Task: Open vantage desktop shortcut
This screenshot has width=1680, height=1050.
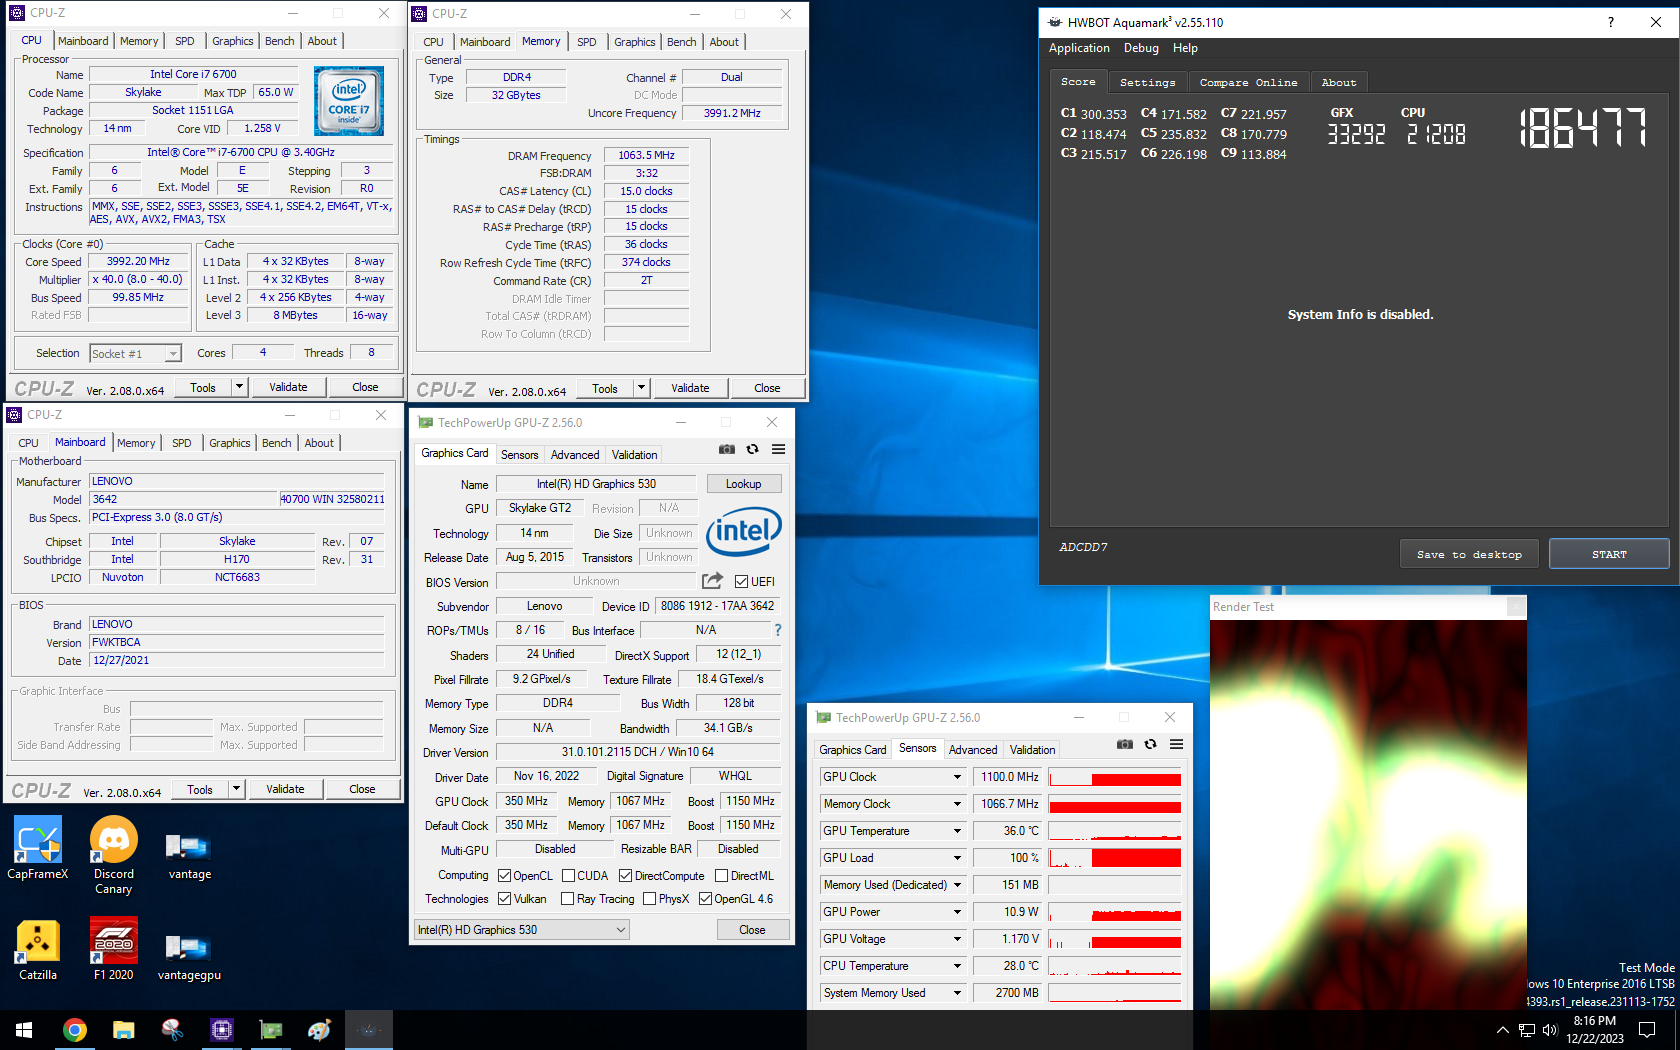Action: click(189, 855)
